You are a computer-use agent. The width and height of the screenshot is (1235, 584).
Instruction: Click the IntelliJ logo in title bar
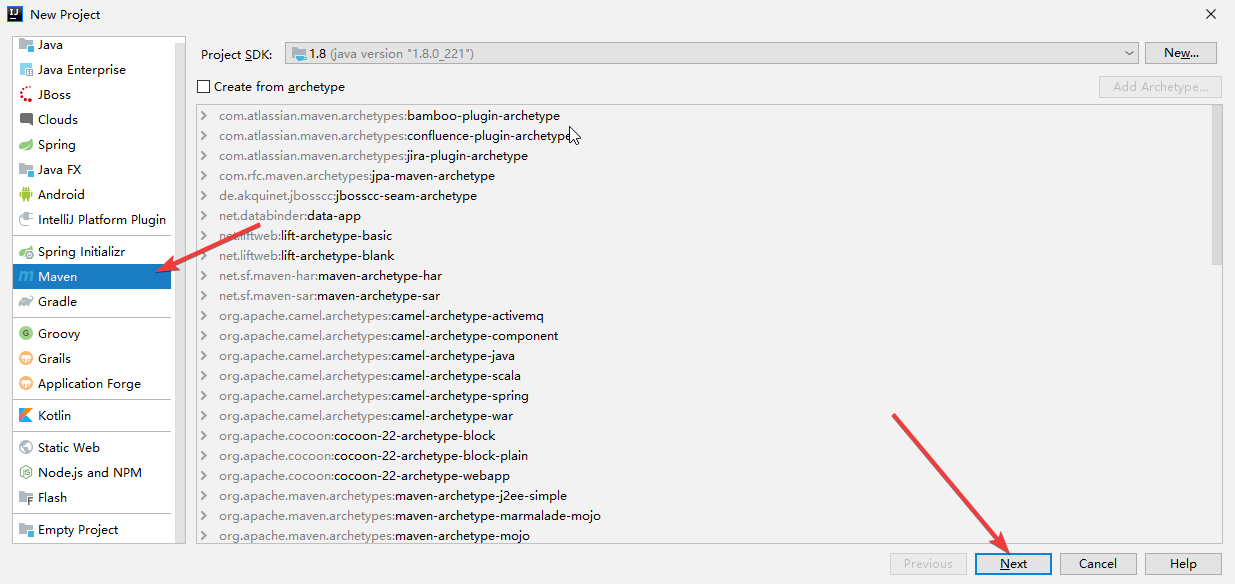pos(16,14)
